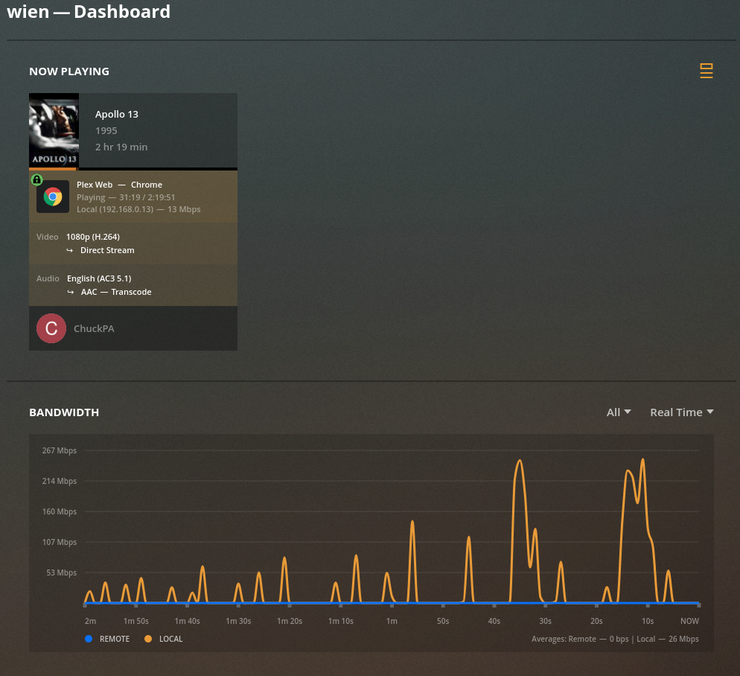Toggle the LOCAL legend series
Screen dimensions: 740x676
[163, 639]
